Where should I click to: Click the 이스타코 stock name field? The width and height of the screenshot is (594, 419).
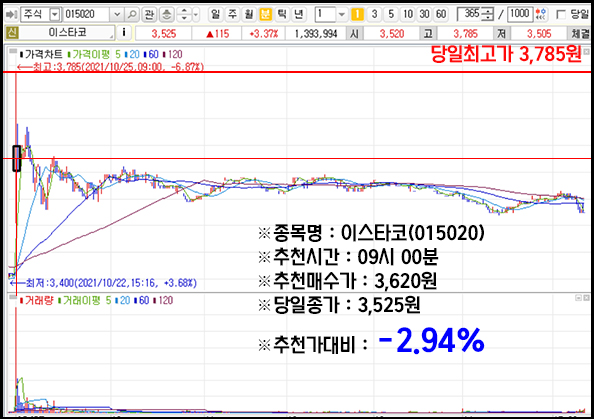tap(67, 33)
